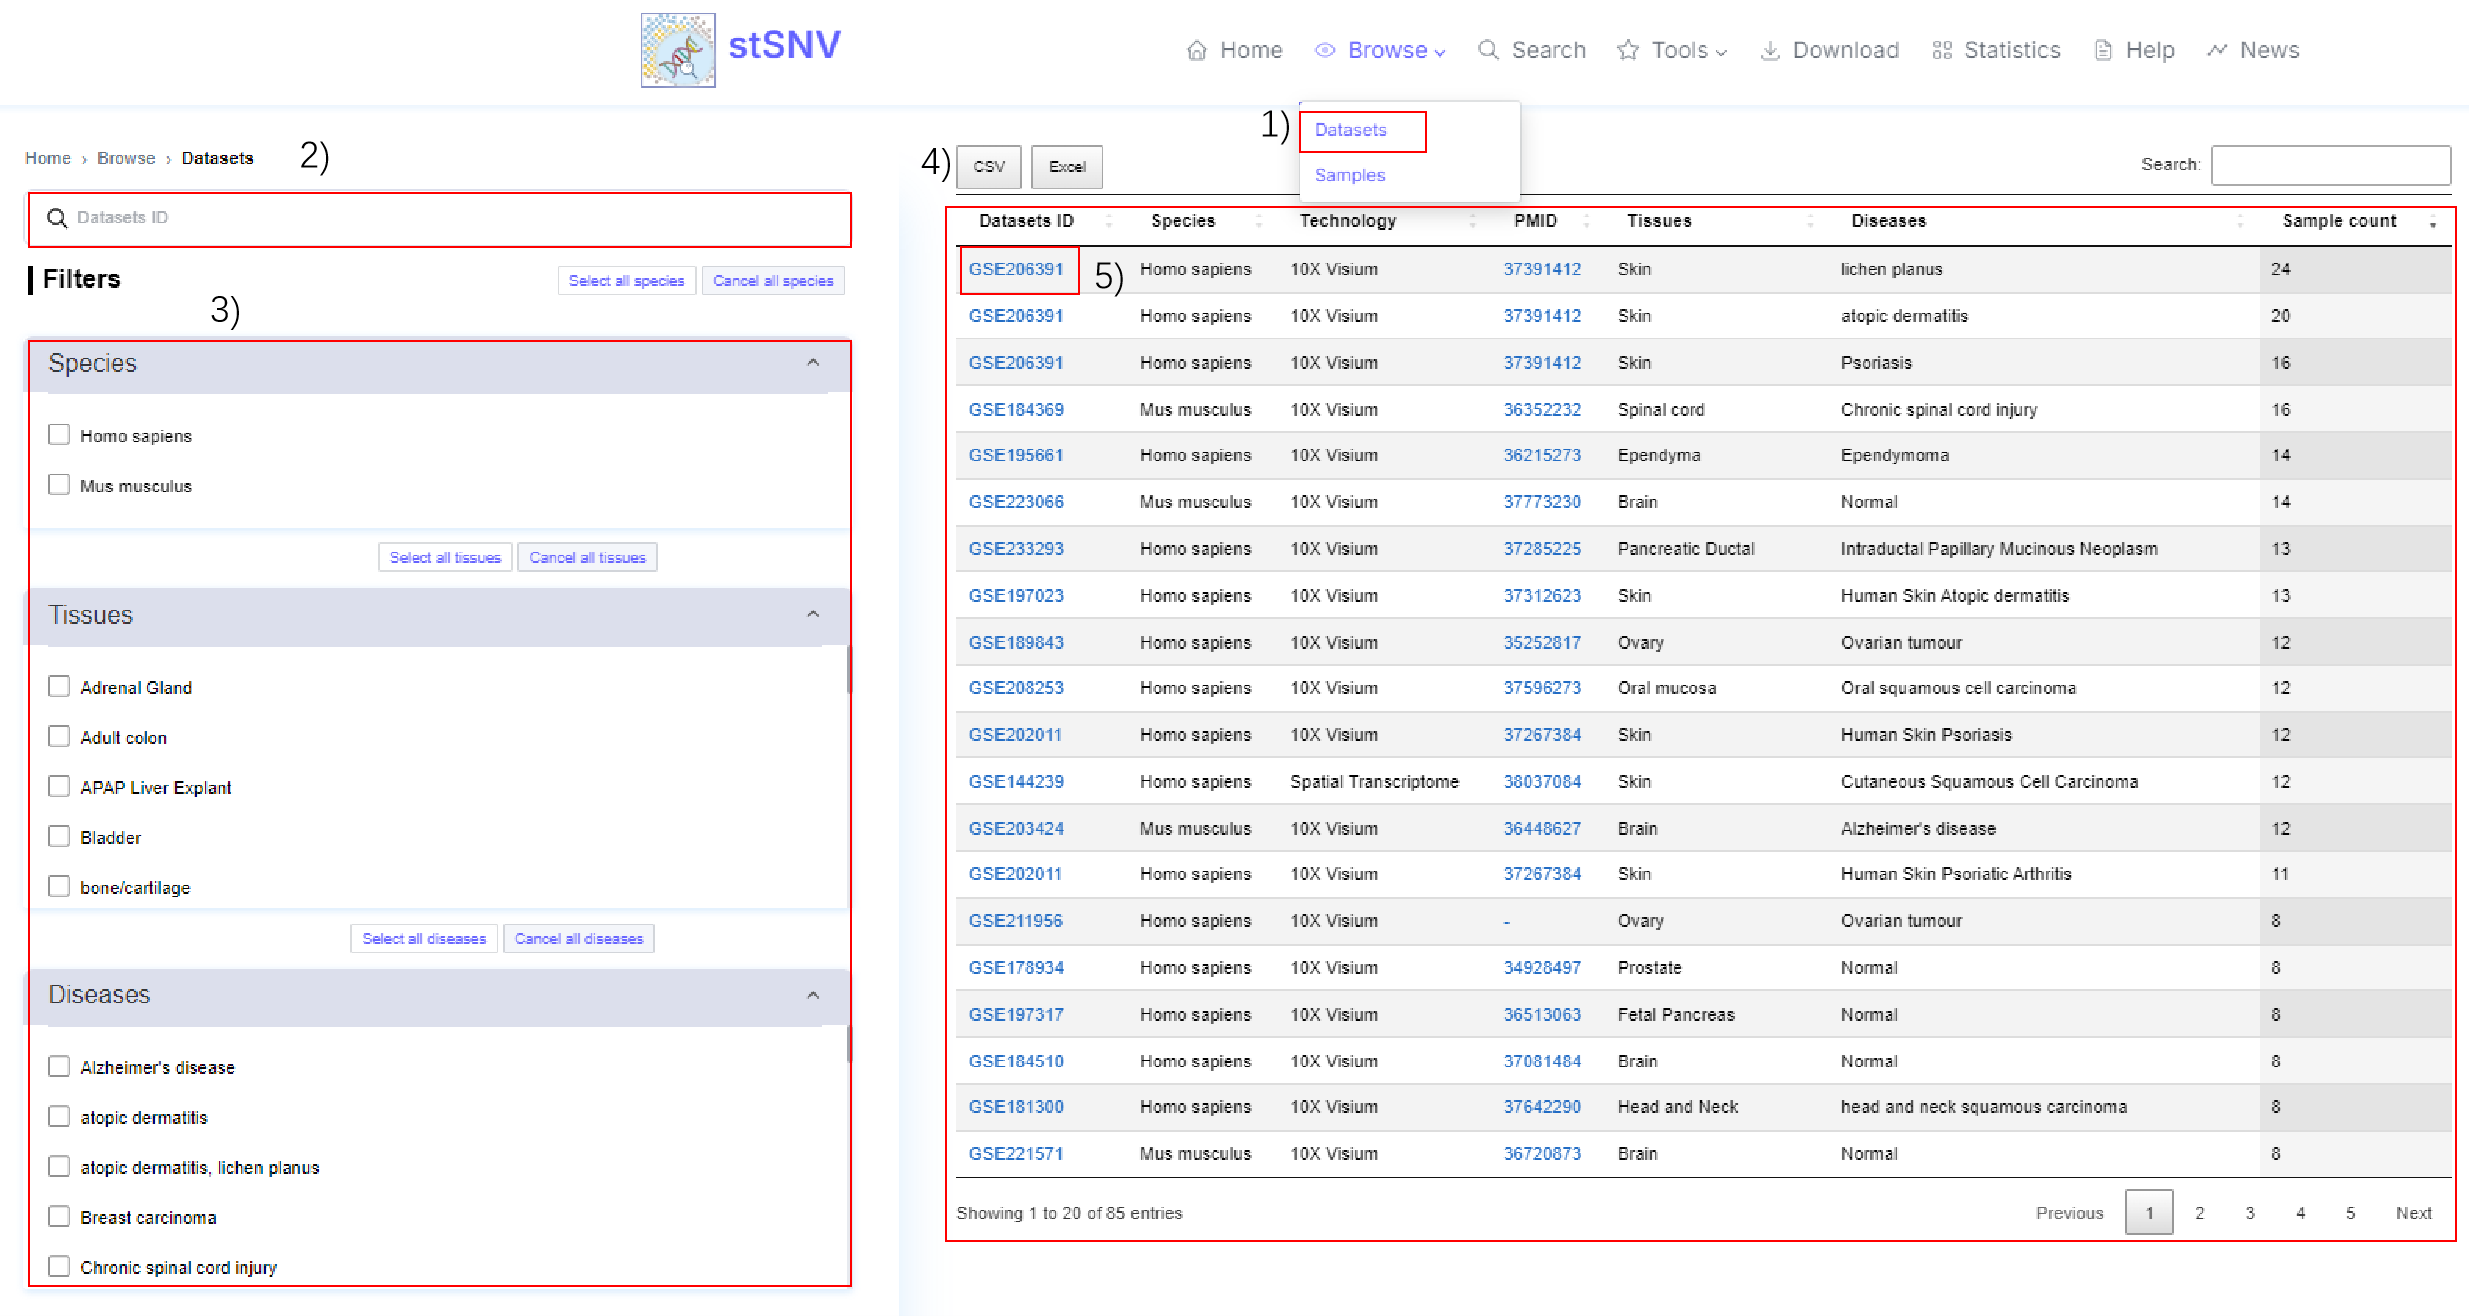Screen dimensions: 2469x1316
Task: Export table with the CSV button
Action: [x=988, y=167]
